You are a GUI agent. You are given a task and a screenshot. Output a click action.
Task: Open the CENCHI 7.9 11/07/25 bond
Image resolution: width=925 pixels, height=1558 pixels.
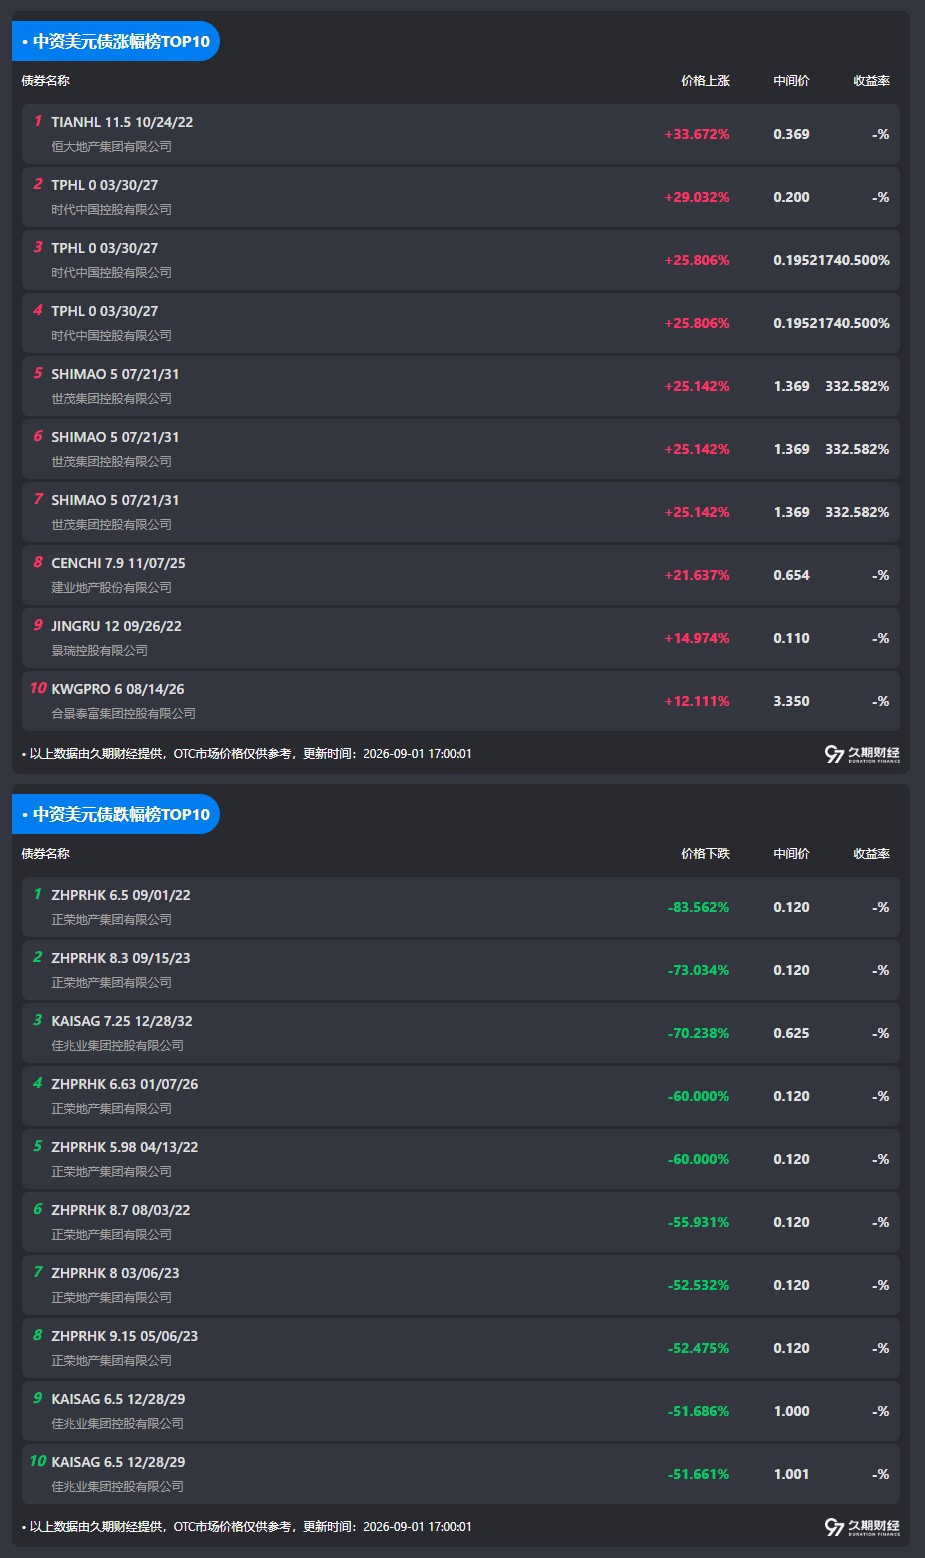(118, 563)
